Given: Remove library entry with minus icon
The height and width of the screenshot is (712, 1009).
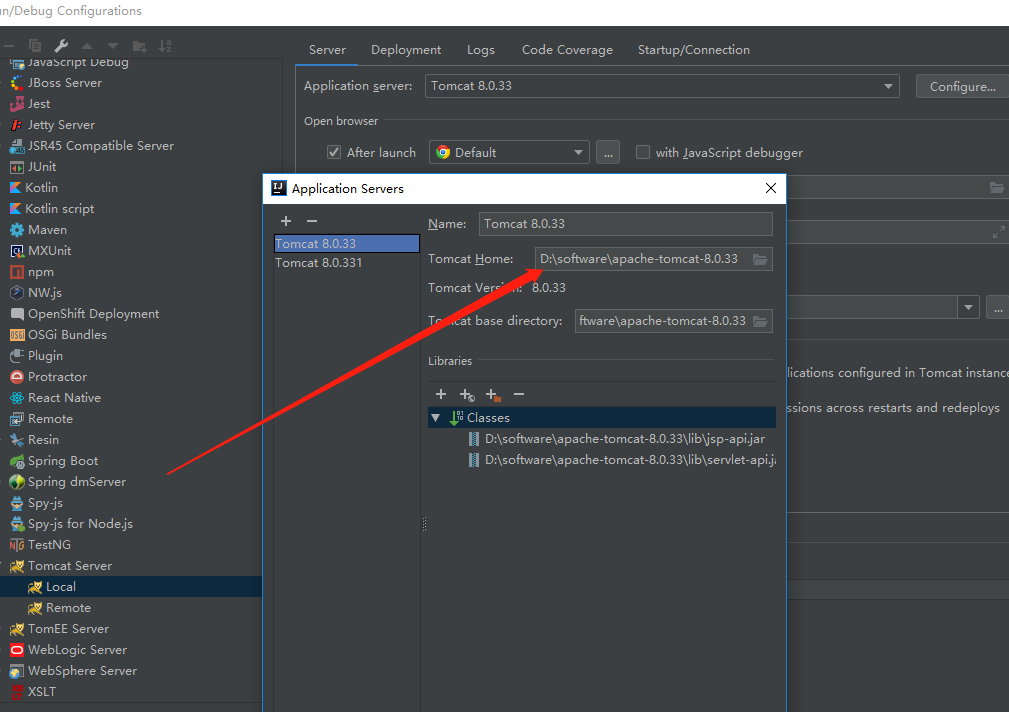Looking at the screenshot, I should tap(519, 394).
